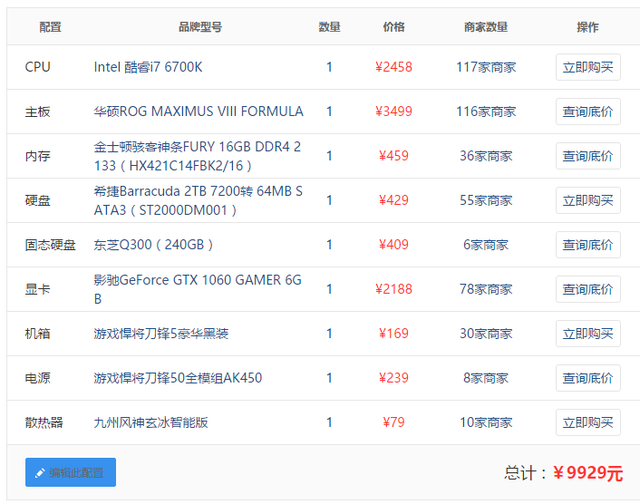Click 查询底价 for 显卡 row

588,289
